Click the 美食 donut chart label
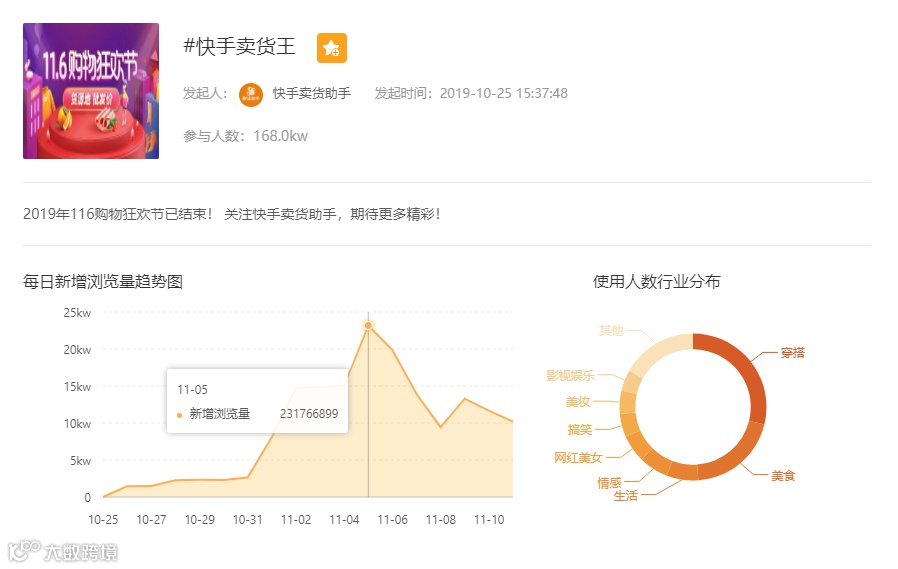 (783, 476)
